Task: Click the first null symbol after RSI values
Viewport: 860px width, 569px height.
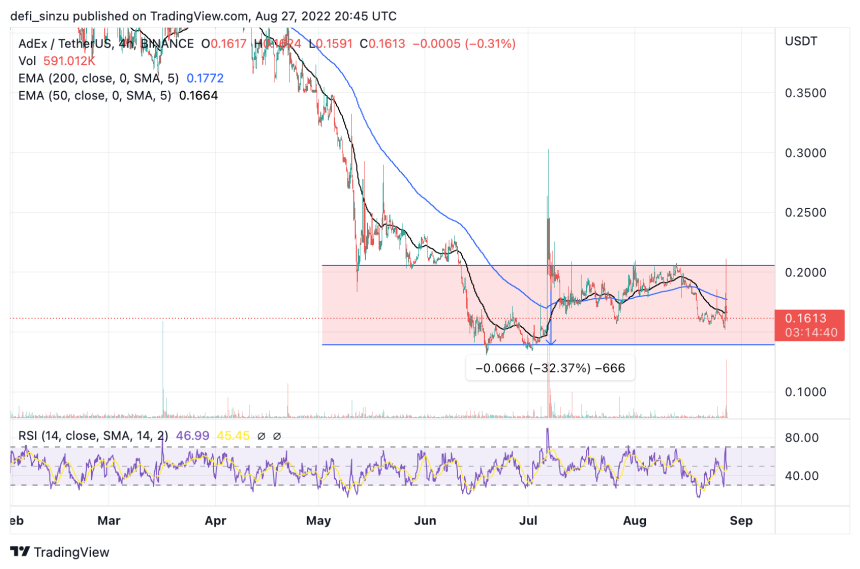Action: click(261, 436)
